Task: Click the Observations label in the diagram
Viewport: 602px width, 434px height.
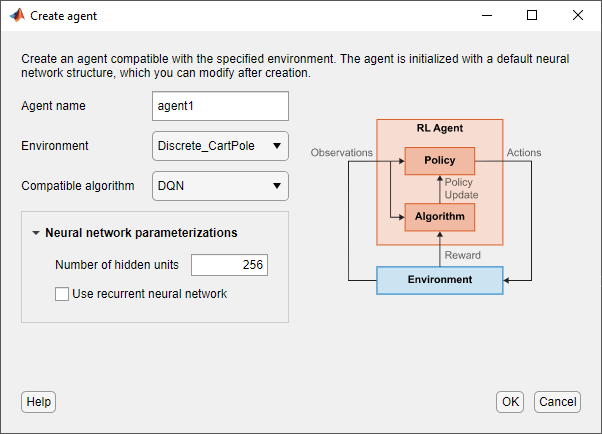Action: pyautogui.click(x=342, y=153)
